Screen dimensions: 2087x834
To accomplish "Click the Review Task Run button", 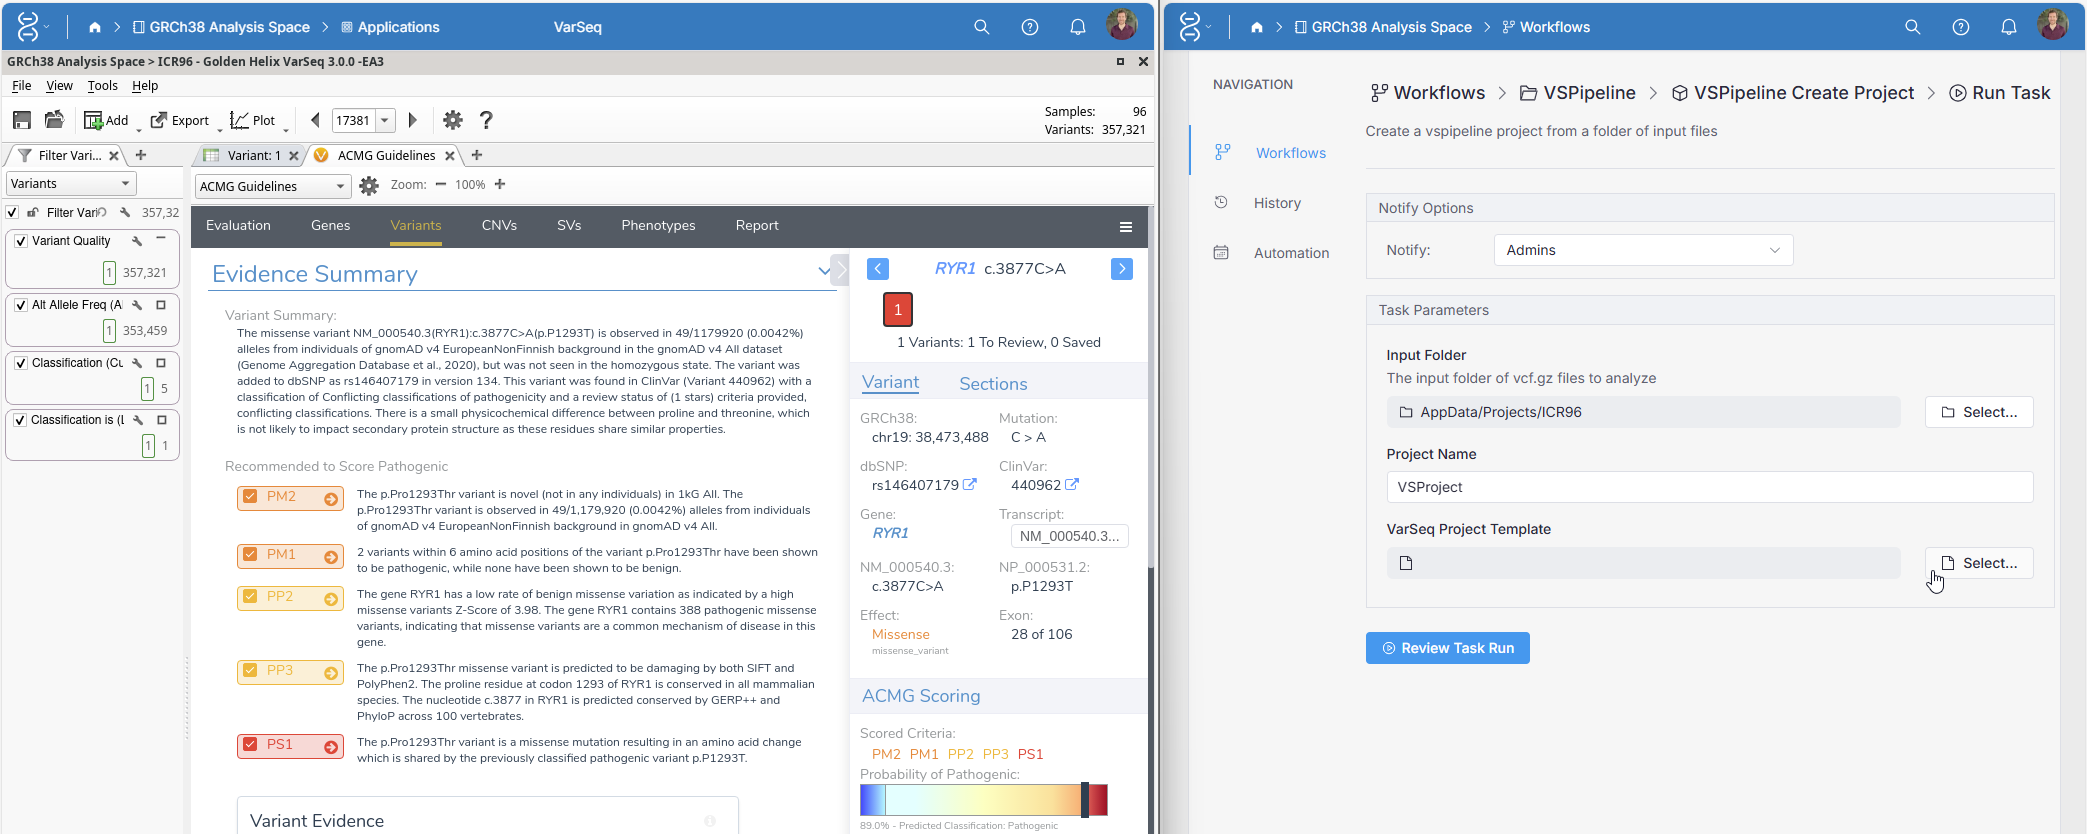I will click(1447, 648).
